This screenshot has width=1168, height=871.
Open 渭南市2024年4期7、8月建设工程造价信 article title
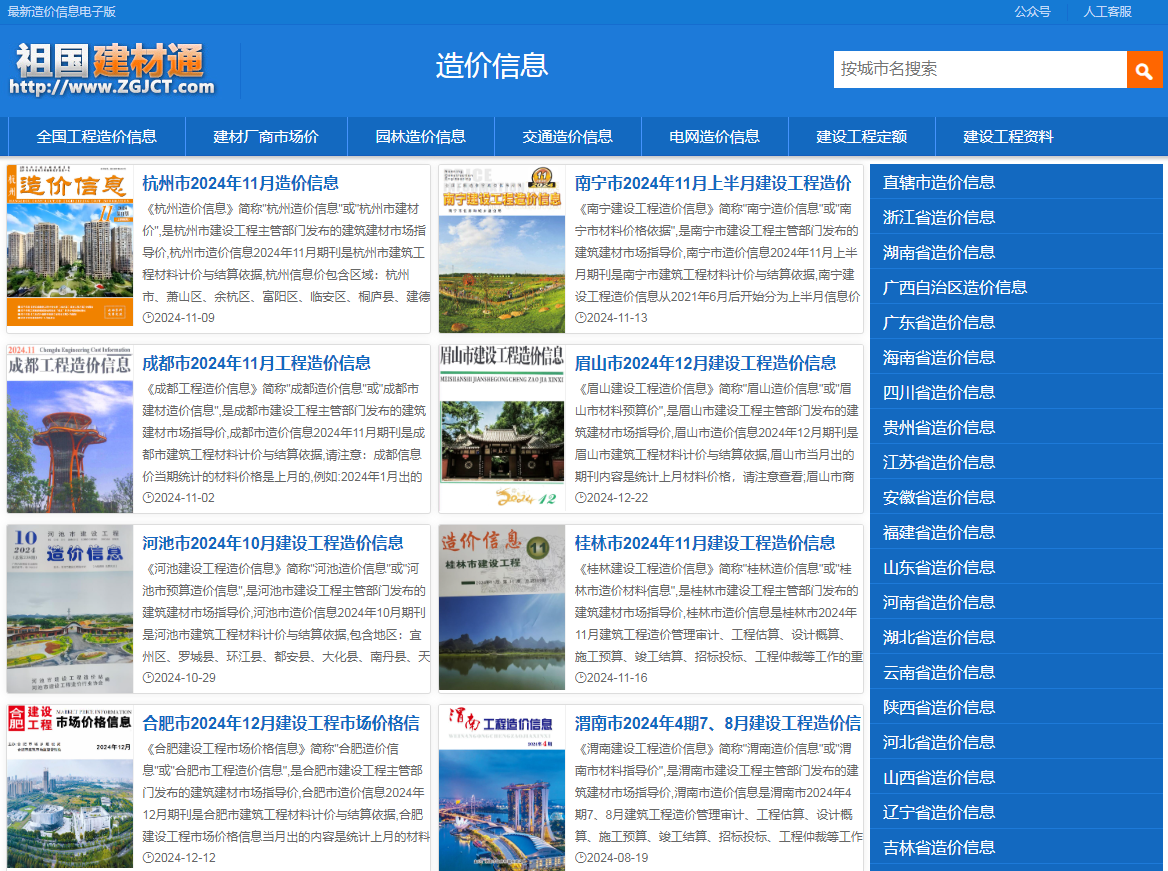point(717,723)
